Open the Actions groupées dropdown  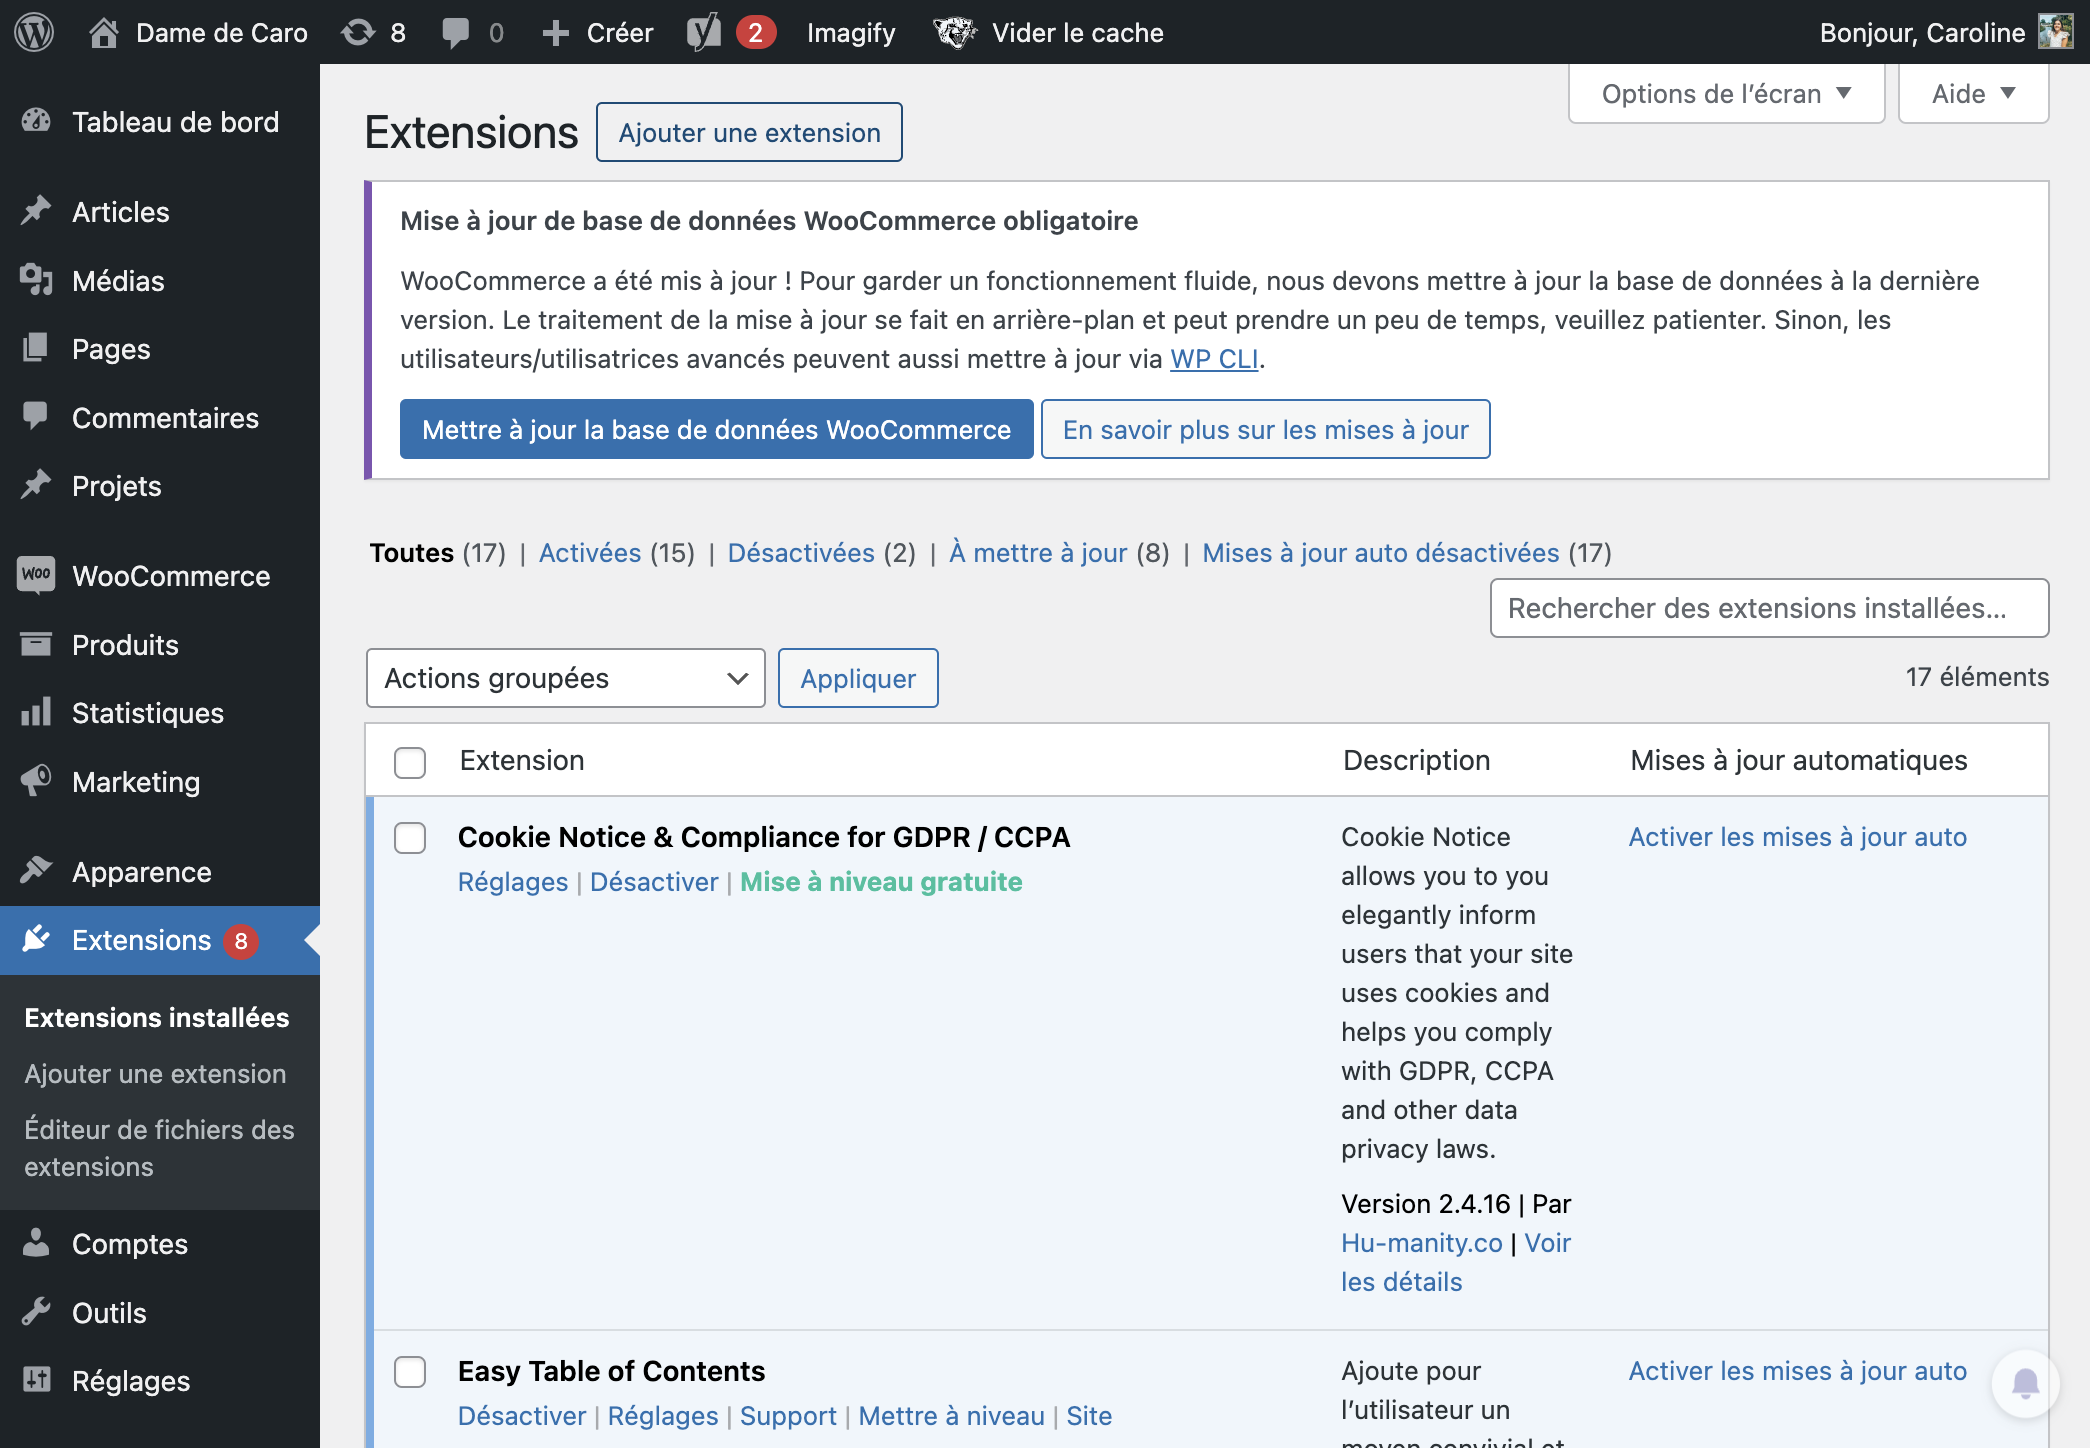(x=566, y=678)
